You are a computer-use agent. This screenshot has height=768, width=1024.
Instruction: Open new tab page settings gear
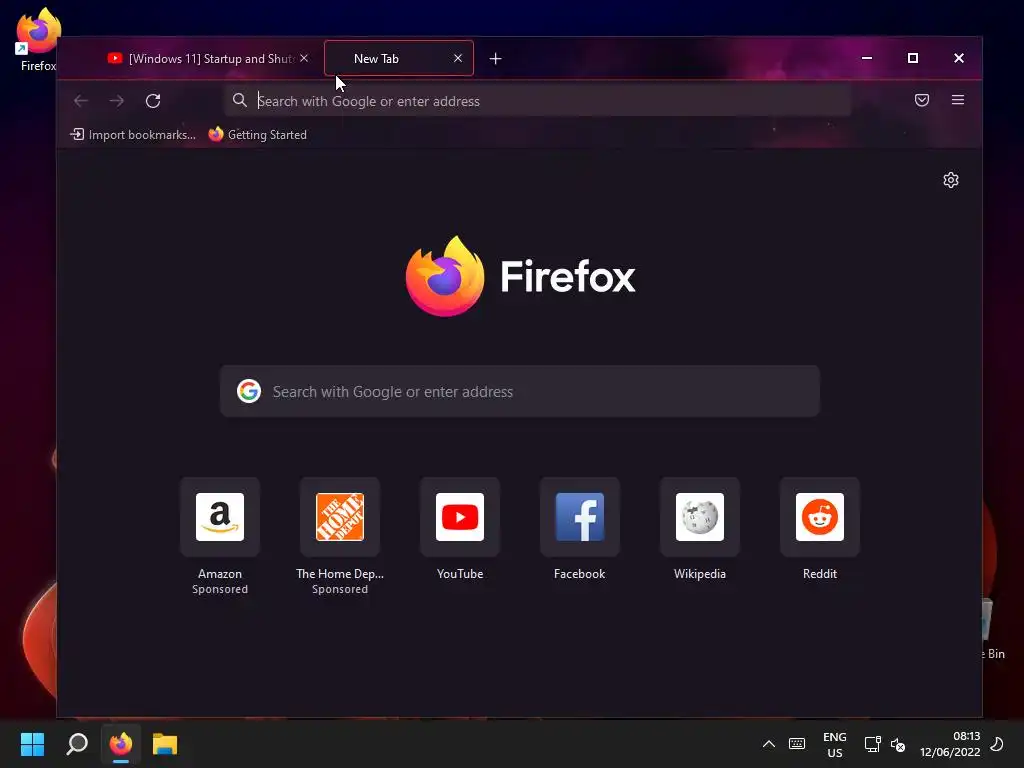click(x=951, y=180)
